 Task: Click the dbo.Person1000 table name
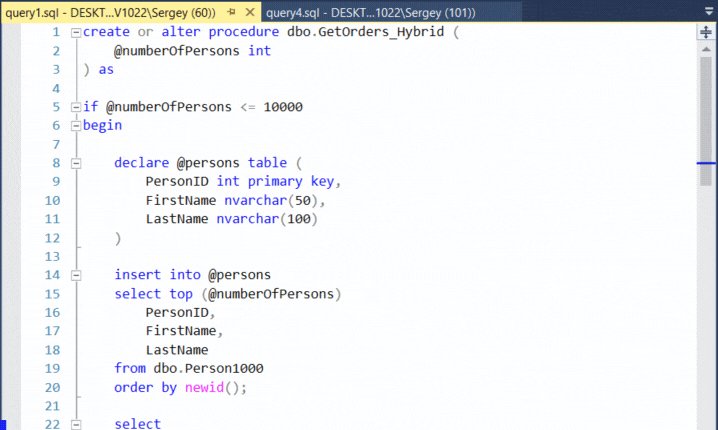tap(208, 368)
